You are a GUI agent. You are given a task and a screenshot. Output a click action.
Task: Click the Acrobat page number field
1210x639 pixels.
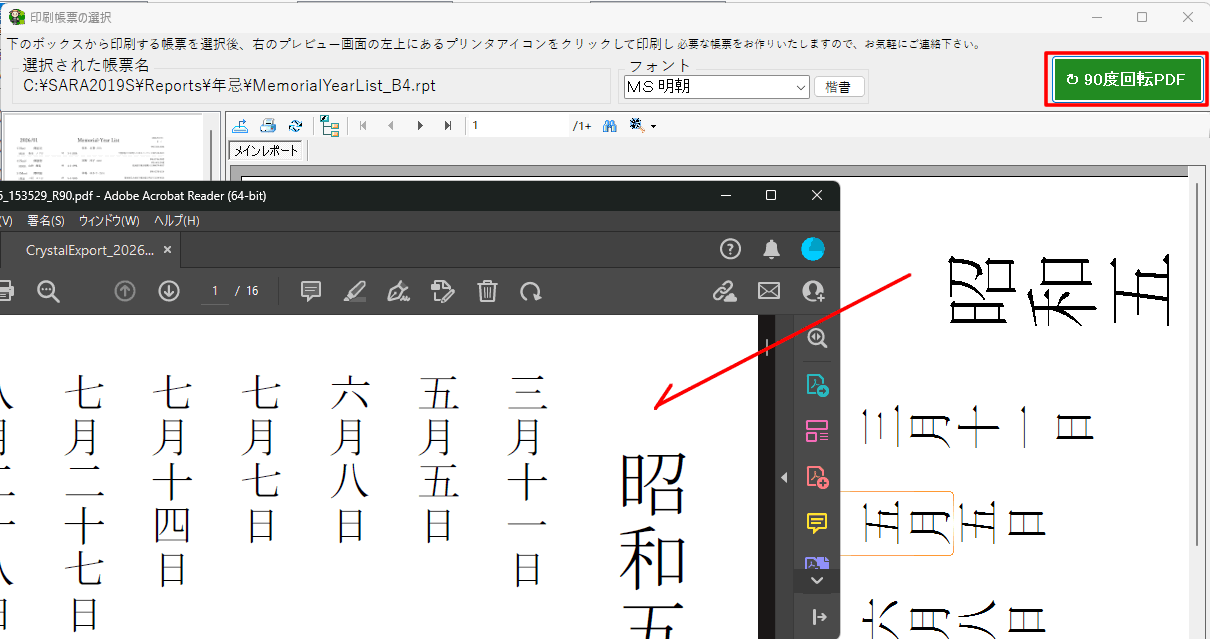tap(213, 291)
